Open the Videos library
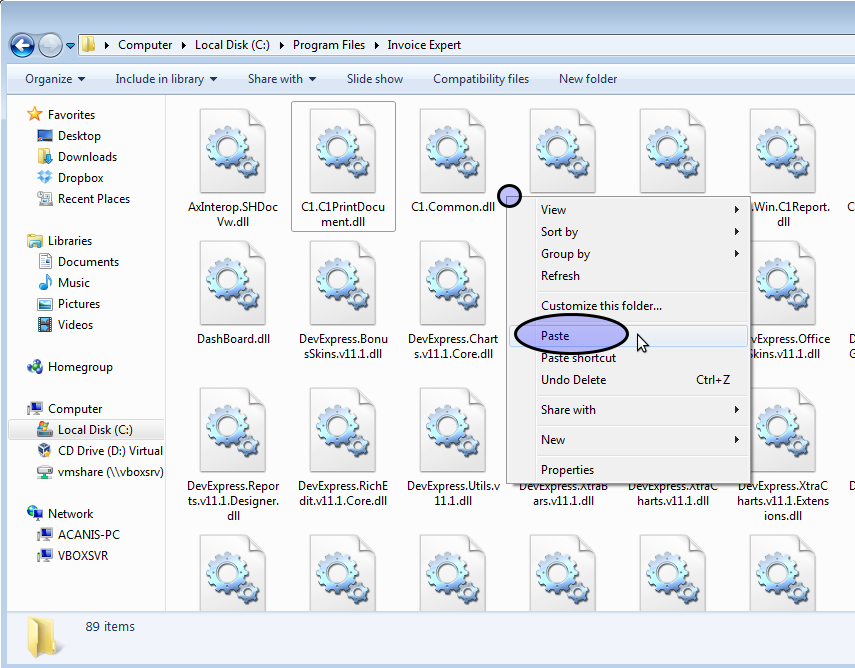Viewport: 855px width, 668px height. (75, 325)
